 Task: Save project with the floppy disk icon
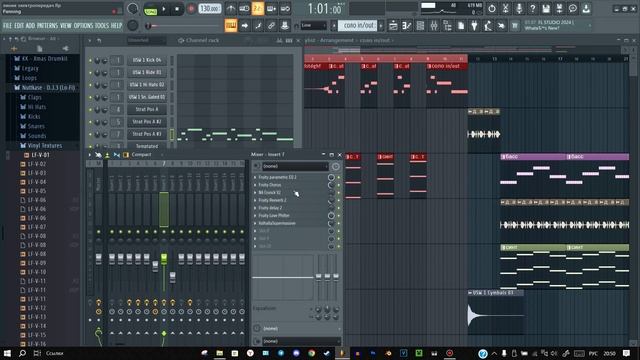point(546,8)
